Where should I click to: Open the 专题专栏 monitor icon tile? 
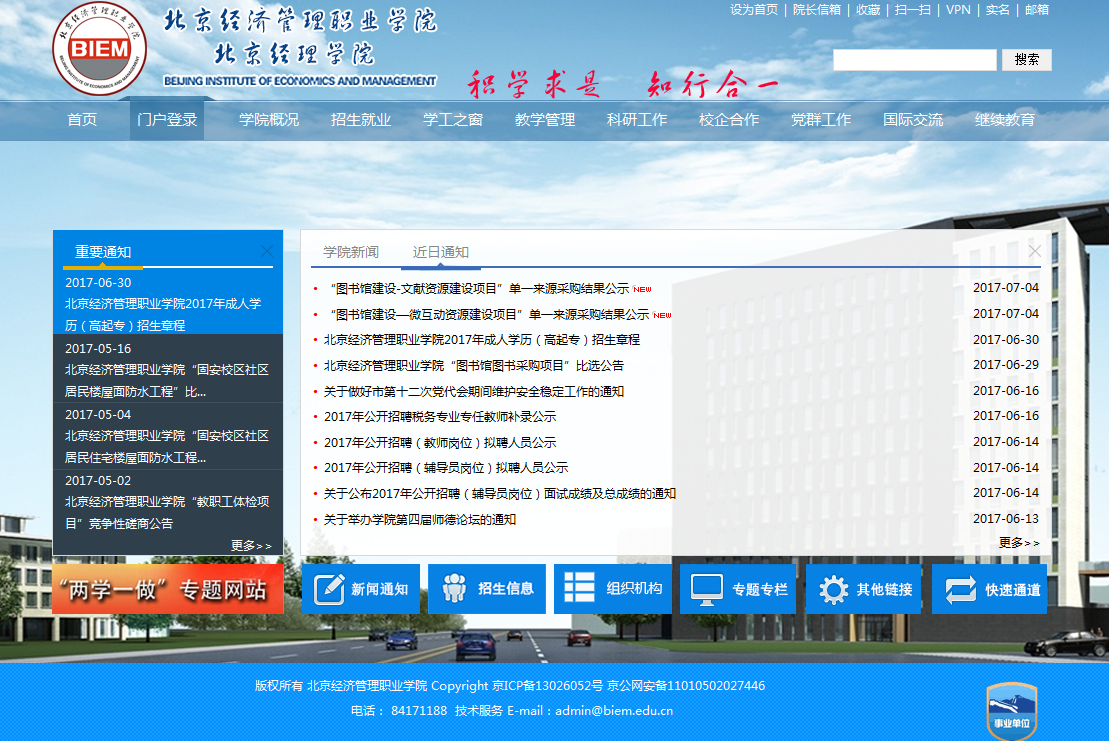coord(738,589)
